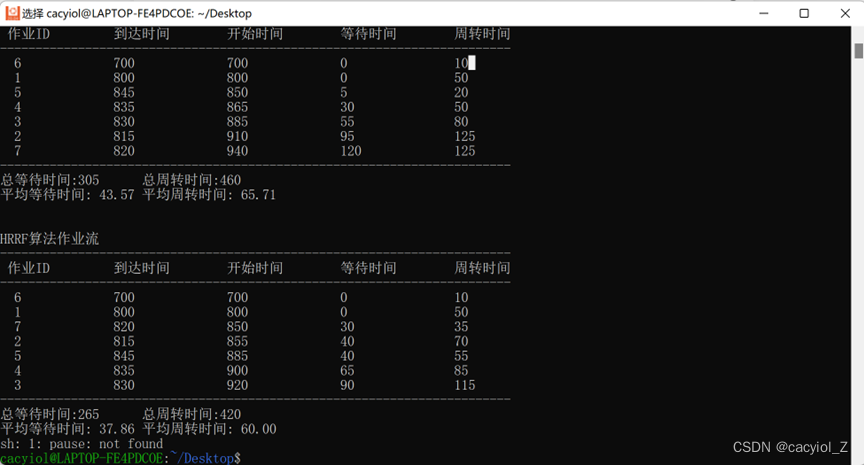The height and width of the screenshot is (465, 864).
Task: Click the 'sh: 1: pause: not found' line
Action: point(82,444)
